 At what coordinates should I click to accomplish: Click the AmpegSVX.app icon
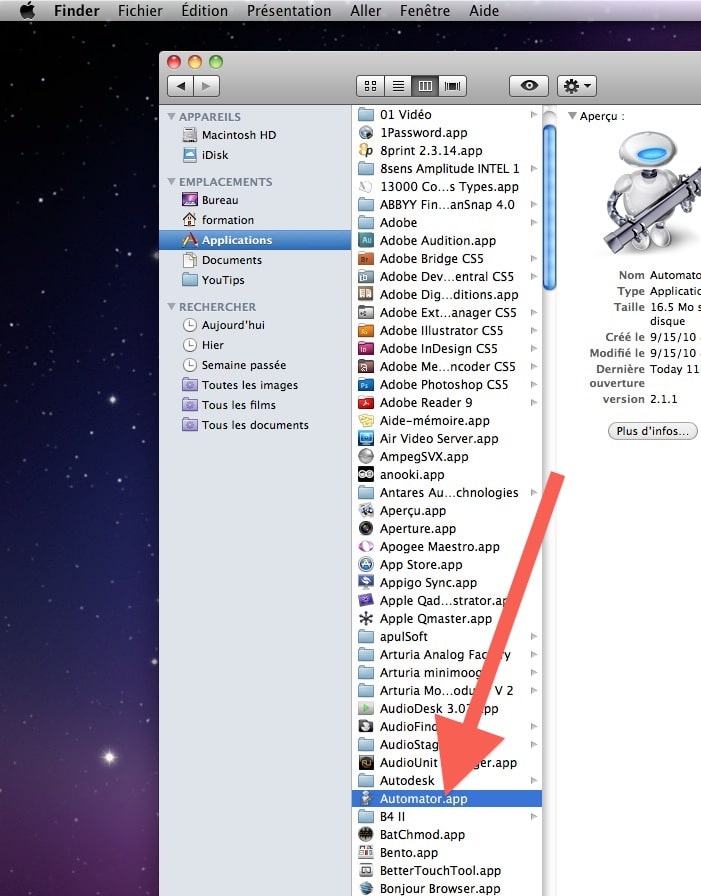pos(366,457)
